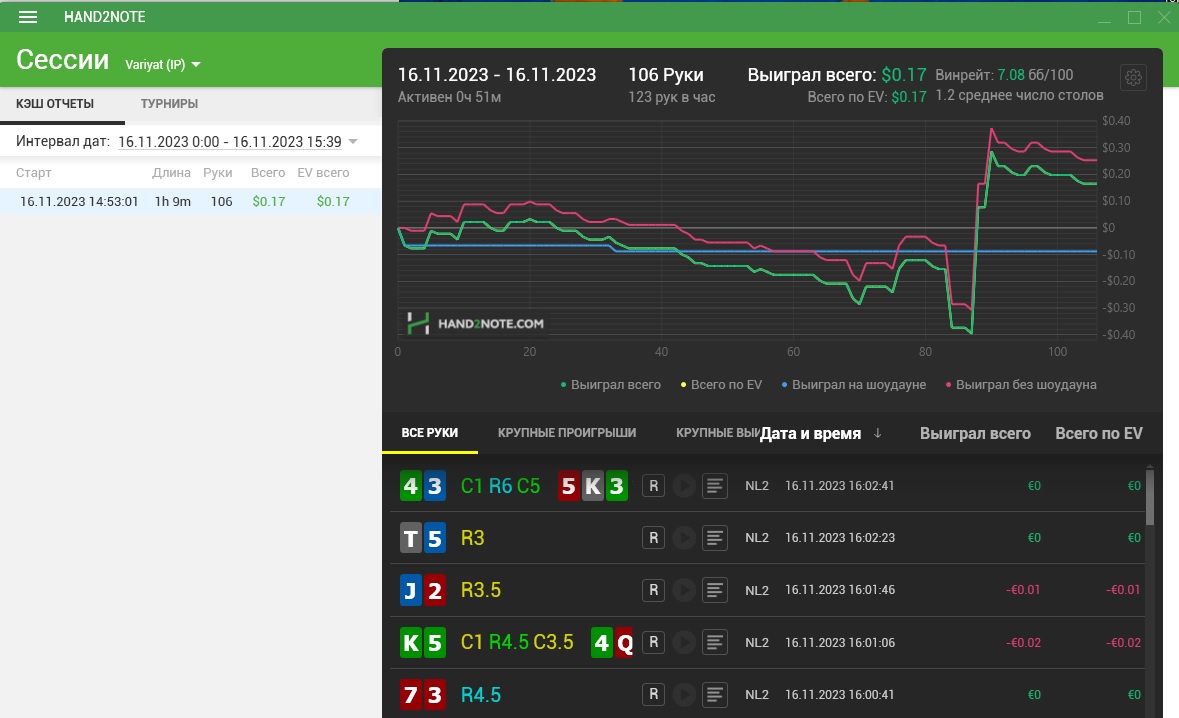Click date range 16.11.2023 0:00 - 16.11.2023 15:39
1179x718 pixels.
tap(230, 141)
